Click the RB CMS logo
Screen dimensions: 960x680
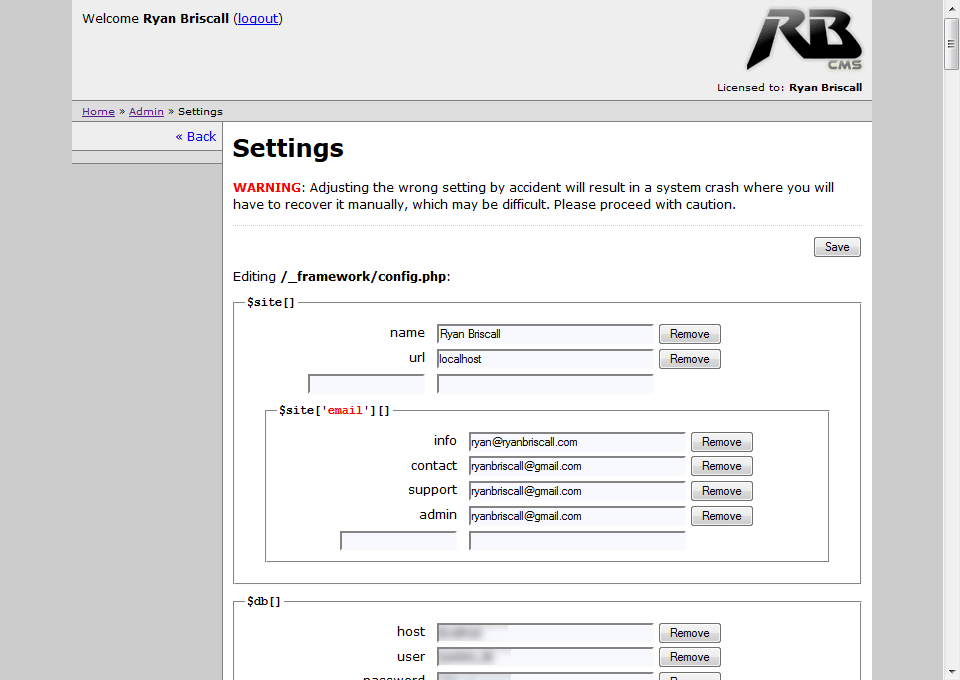pos(803,40)
